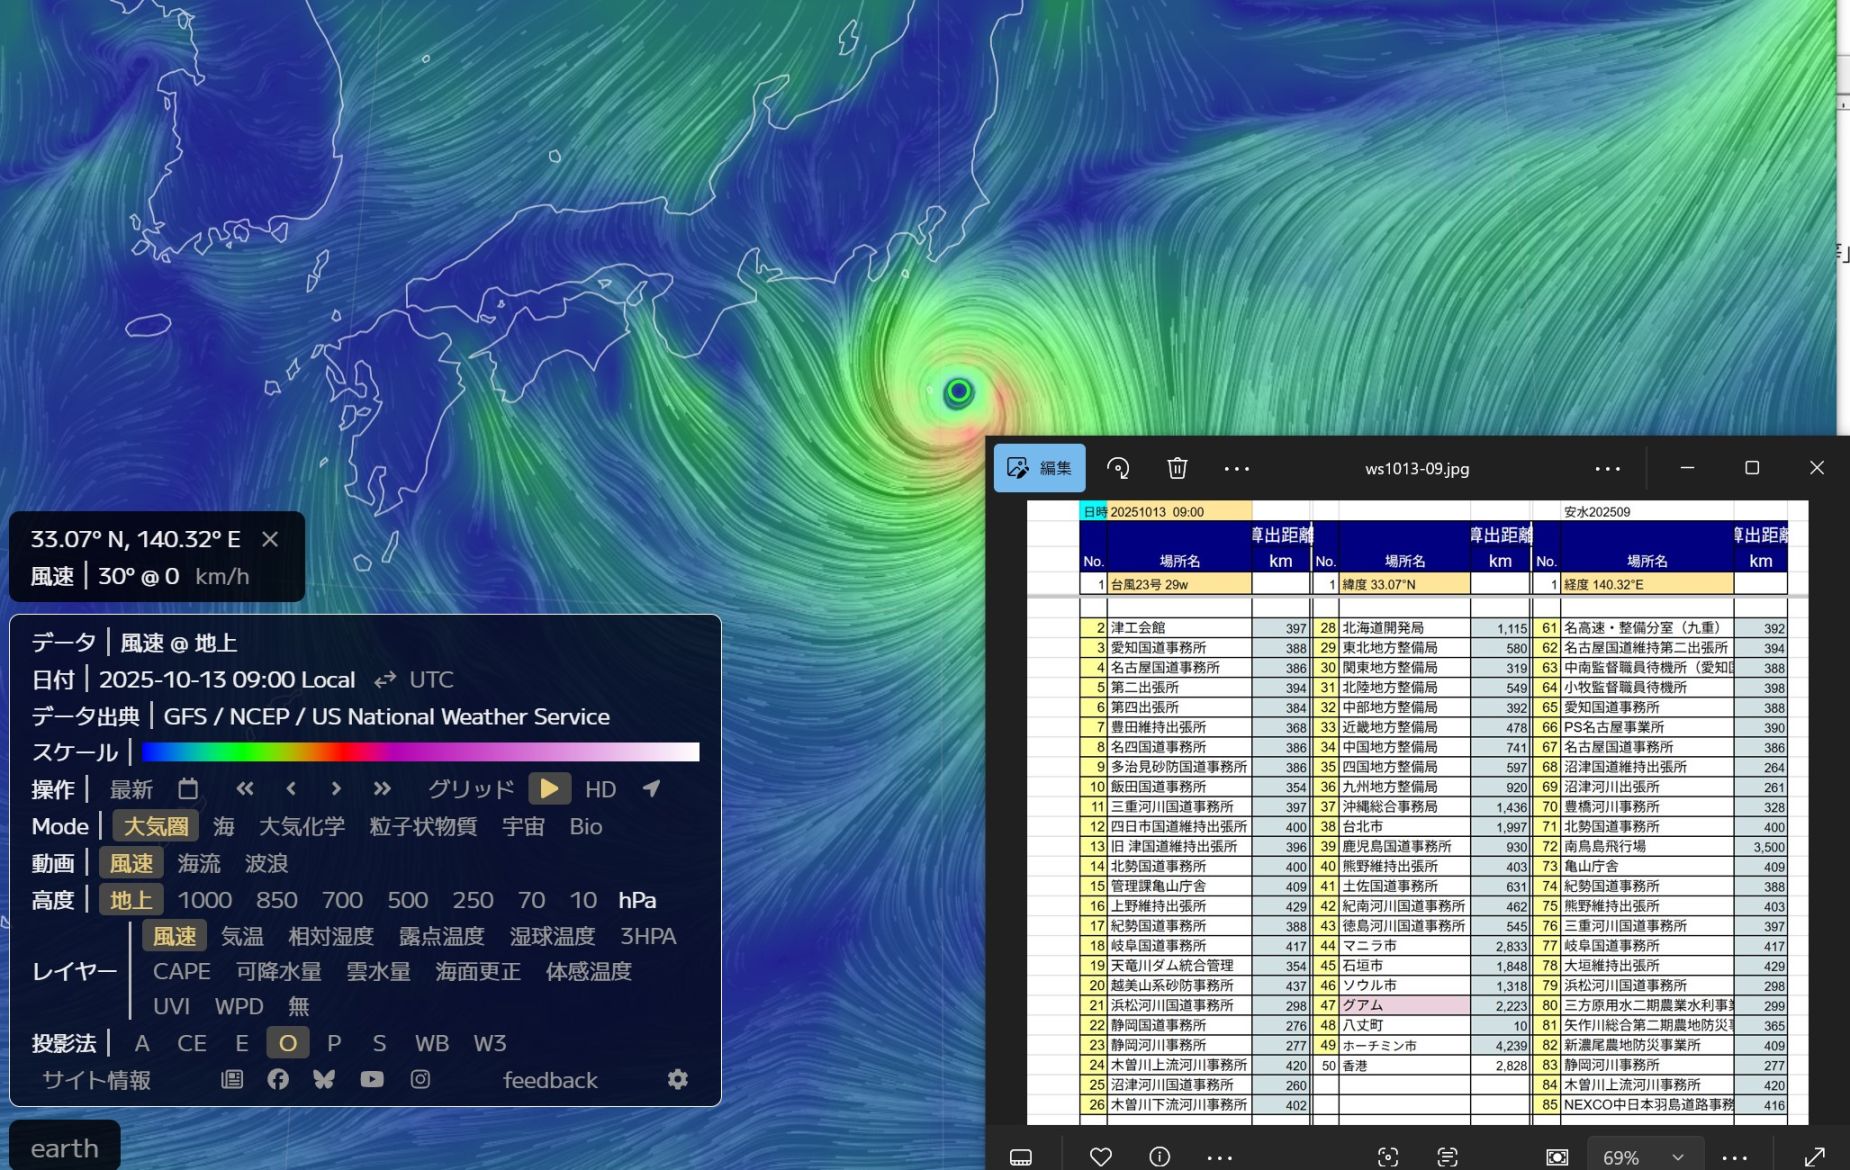Add photo to favorites with heart icon
1850x1170 pixels.
tap(1100, 1157)
